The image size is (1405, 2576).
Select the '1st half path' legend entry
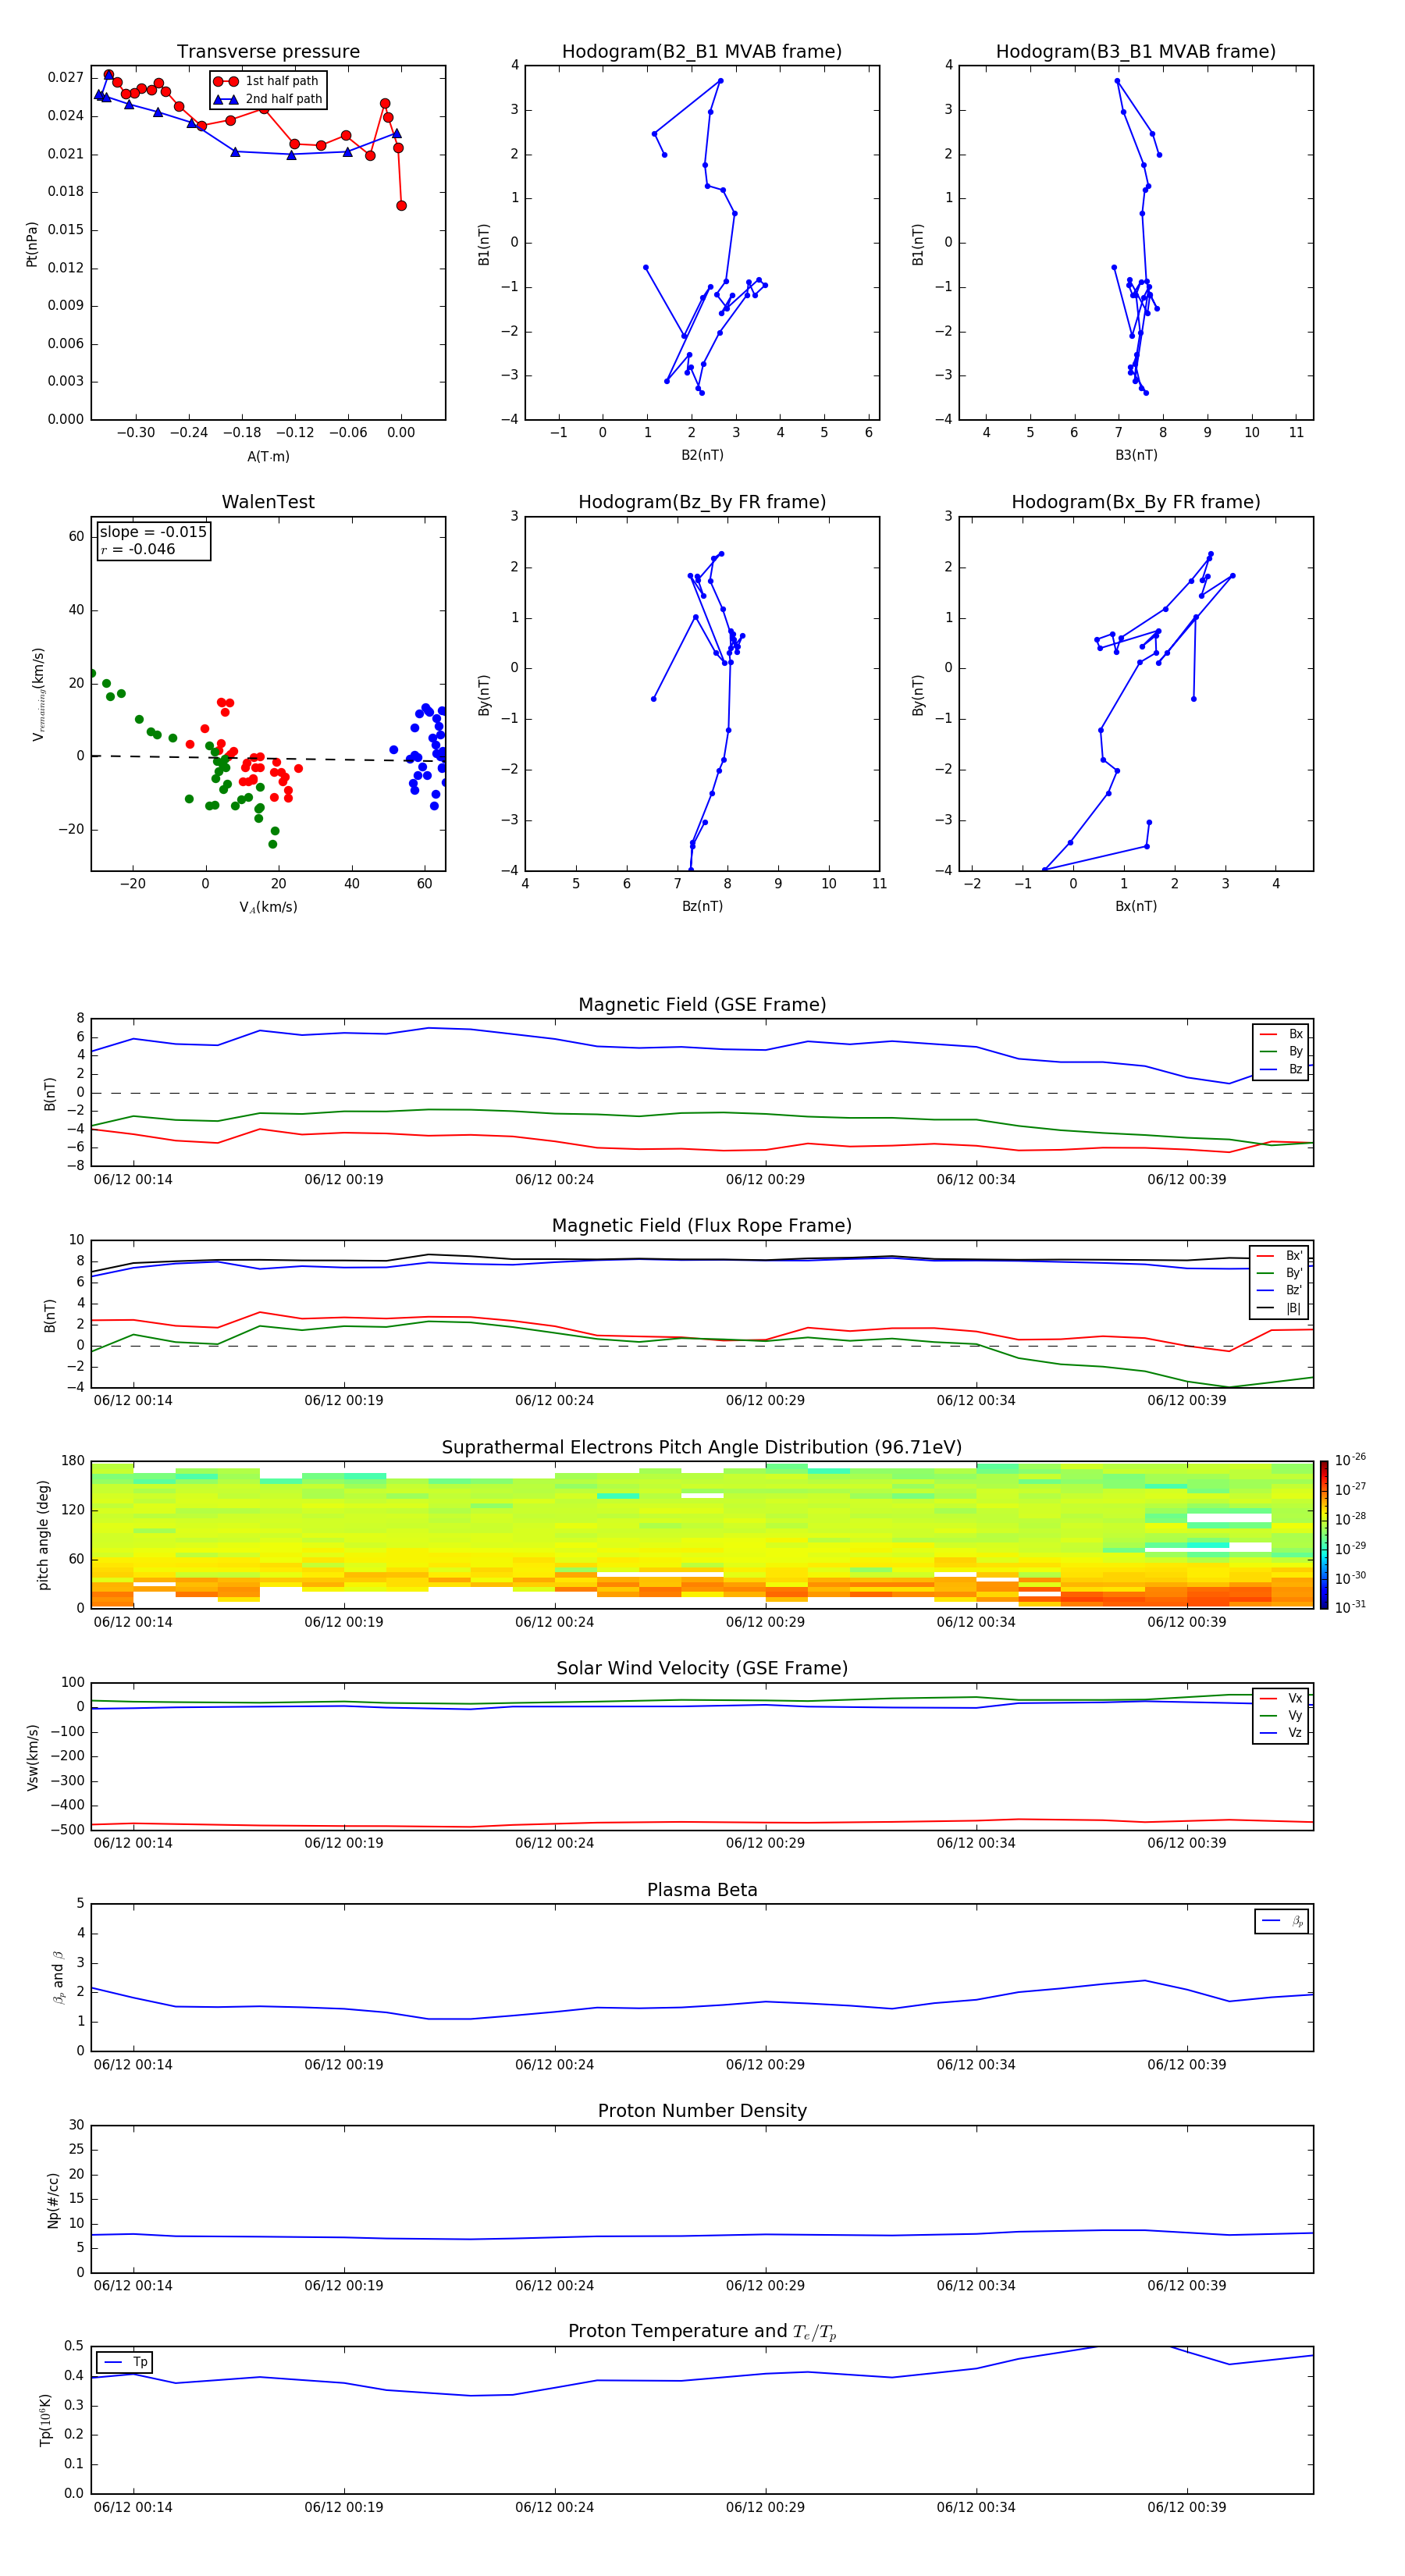[x=267, y=81]
